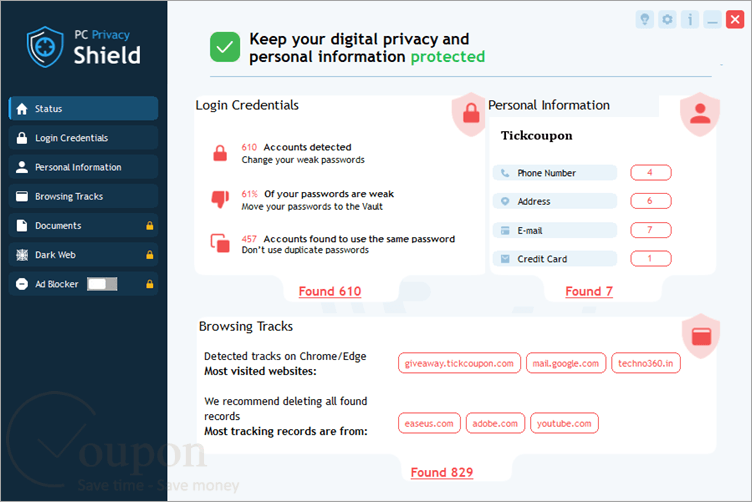Select the Phone Number row
The image size is (752, 502).
point(555,173)
